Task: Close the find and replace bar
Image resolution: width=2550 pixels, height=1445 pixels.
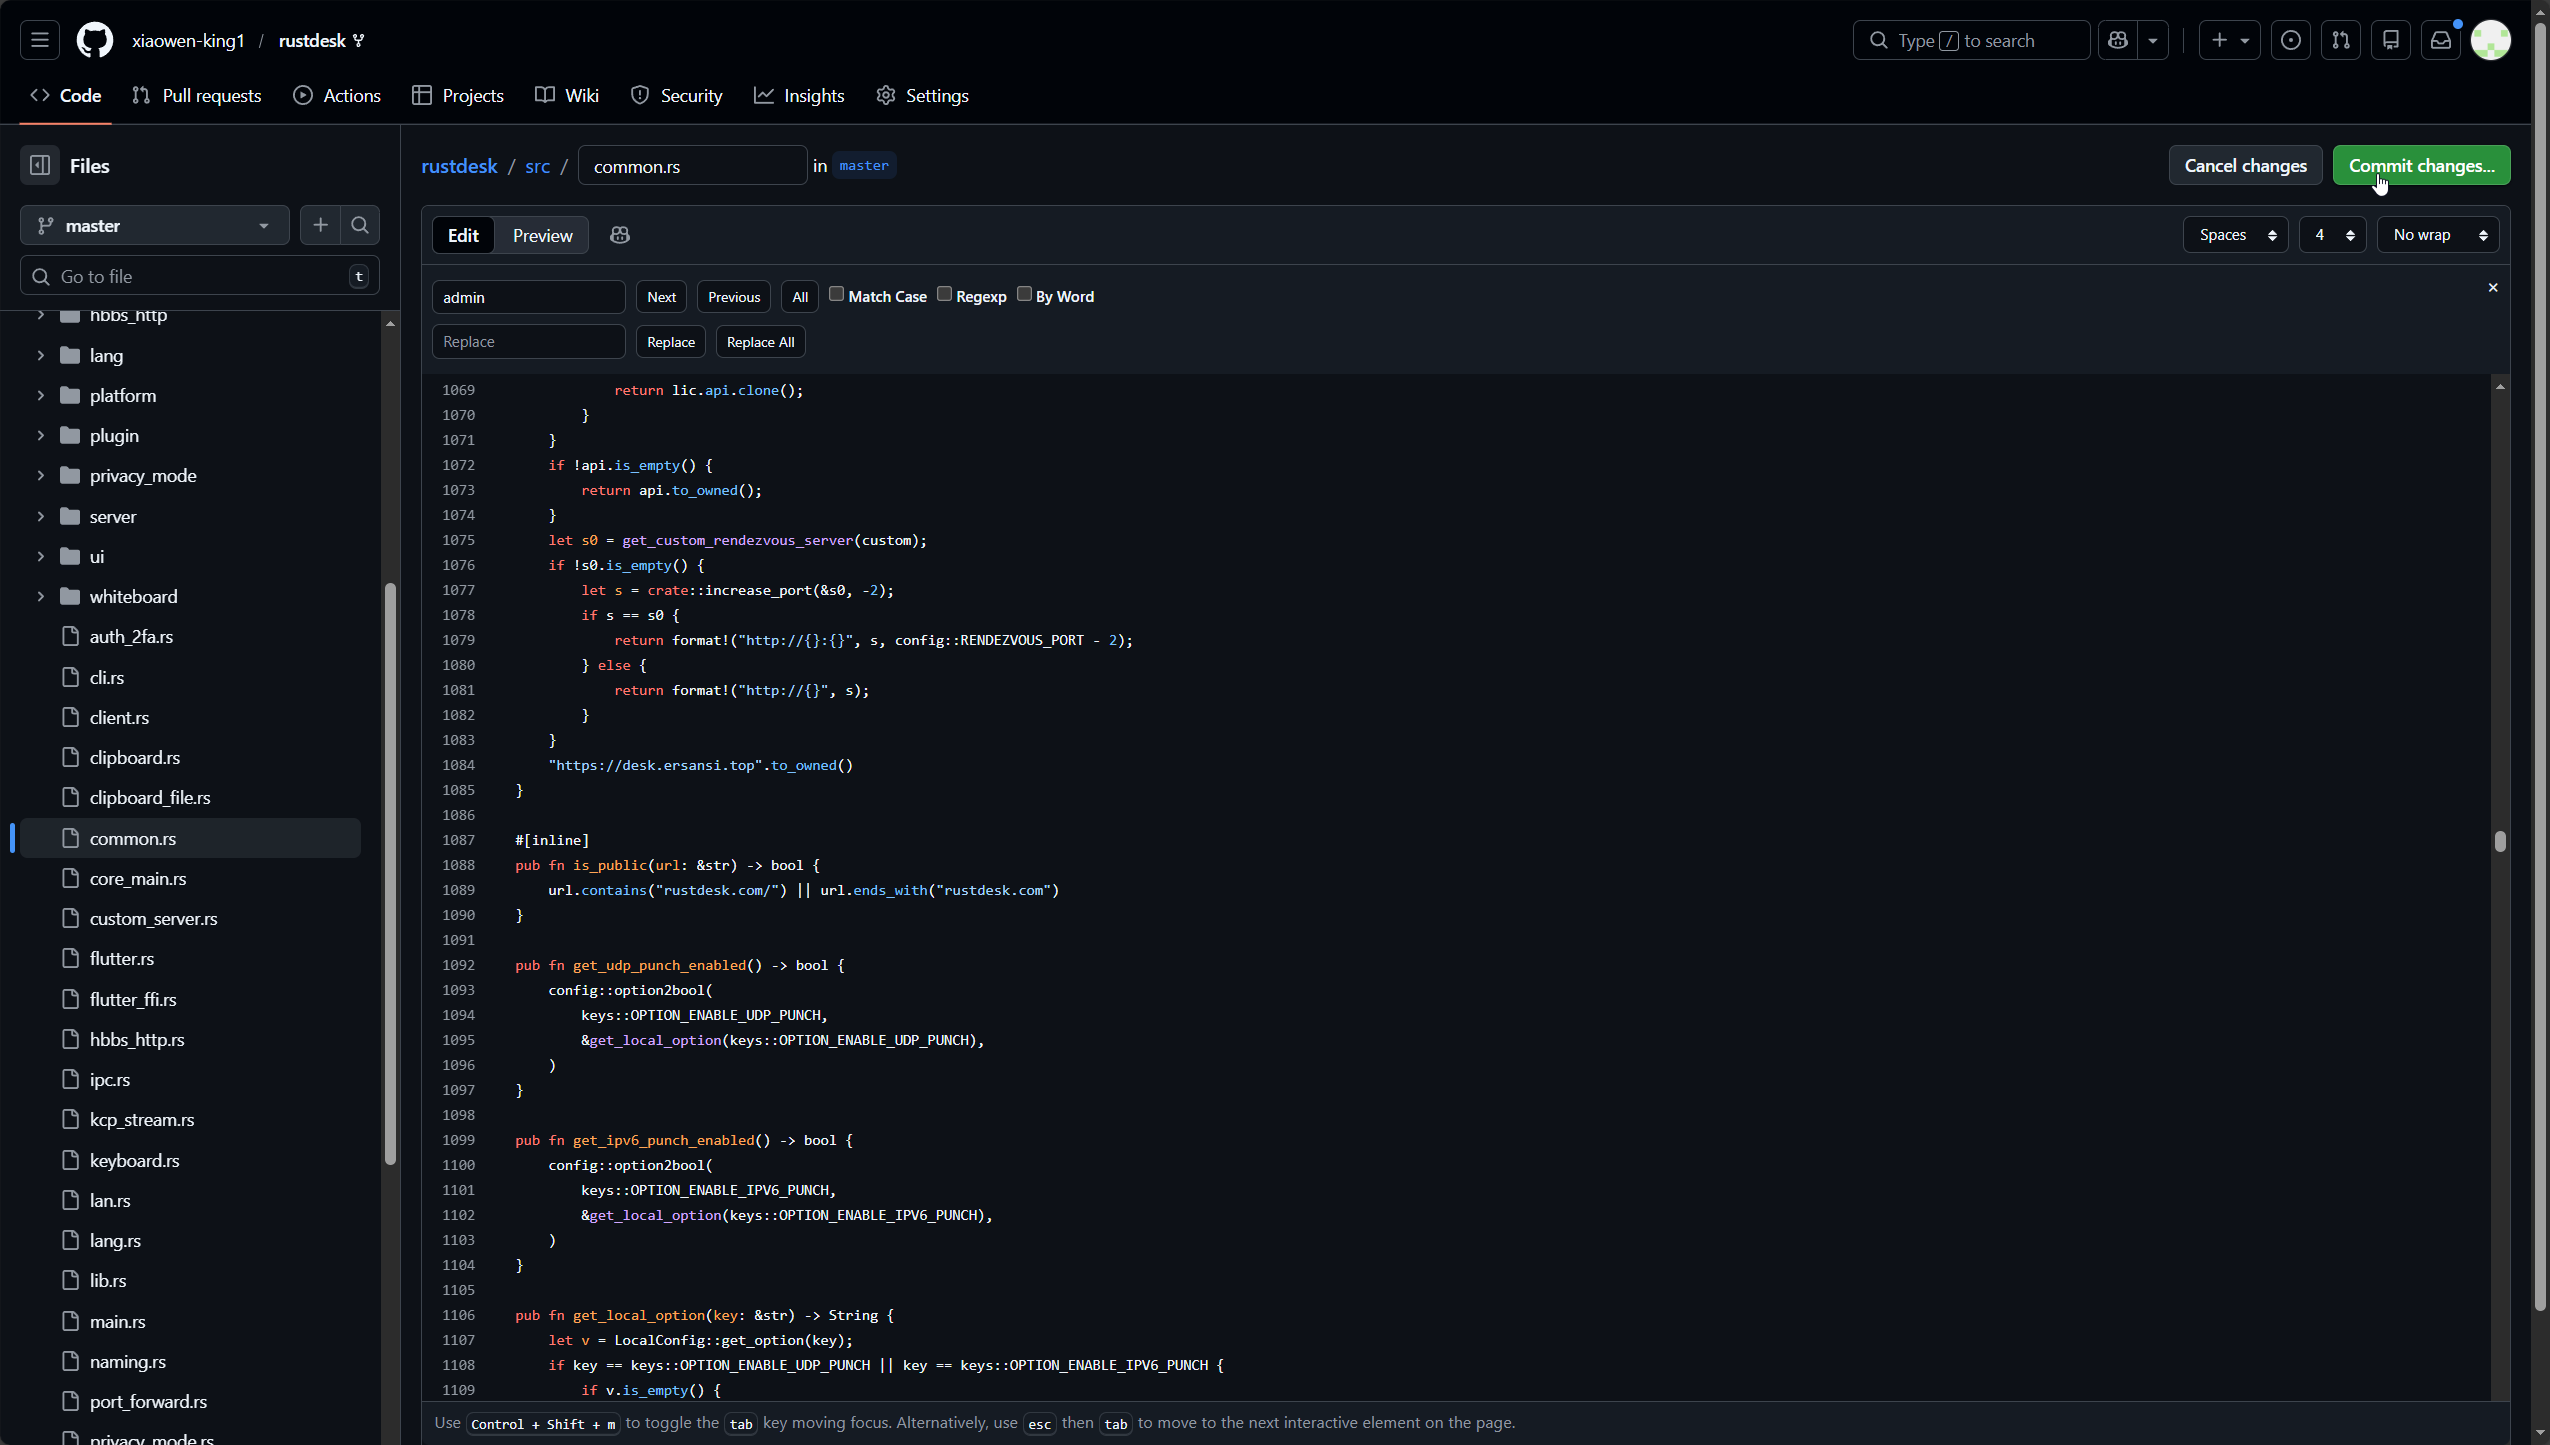Action: (x=2493, y=288)
